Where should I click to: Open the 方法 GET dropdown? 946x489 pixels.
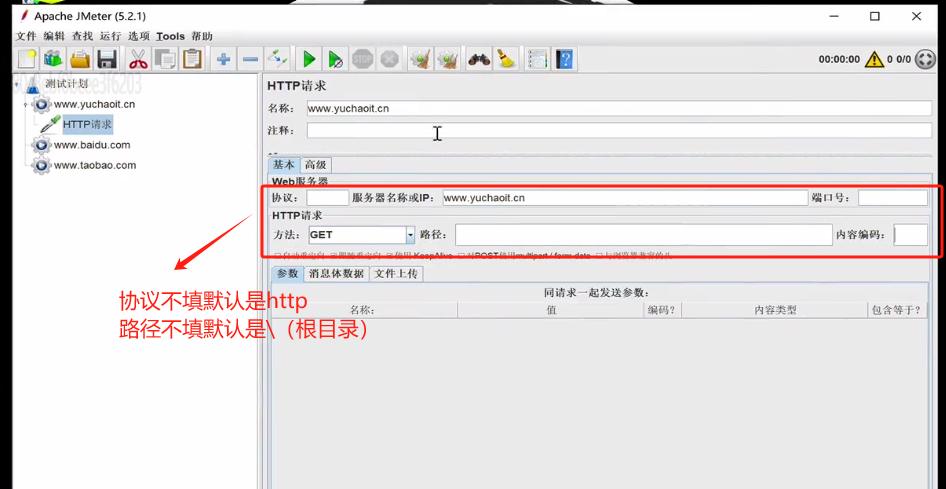(410, 235)
